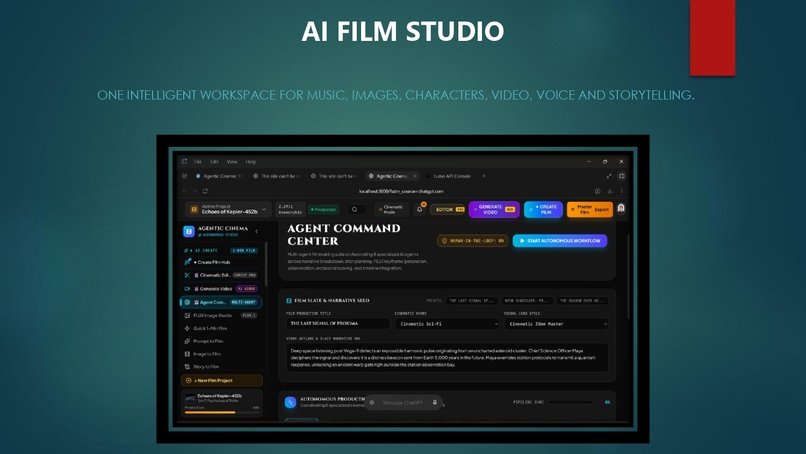Select Agent Command multi-agent sidebar item

click(x=221, y=302)
